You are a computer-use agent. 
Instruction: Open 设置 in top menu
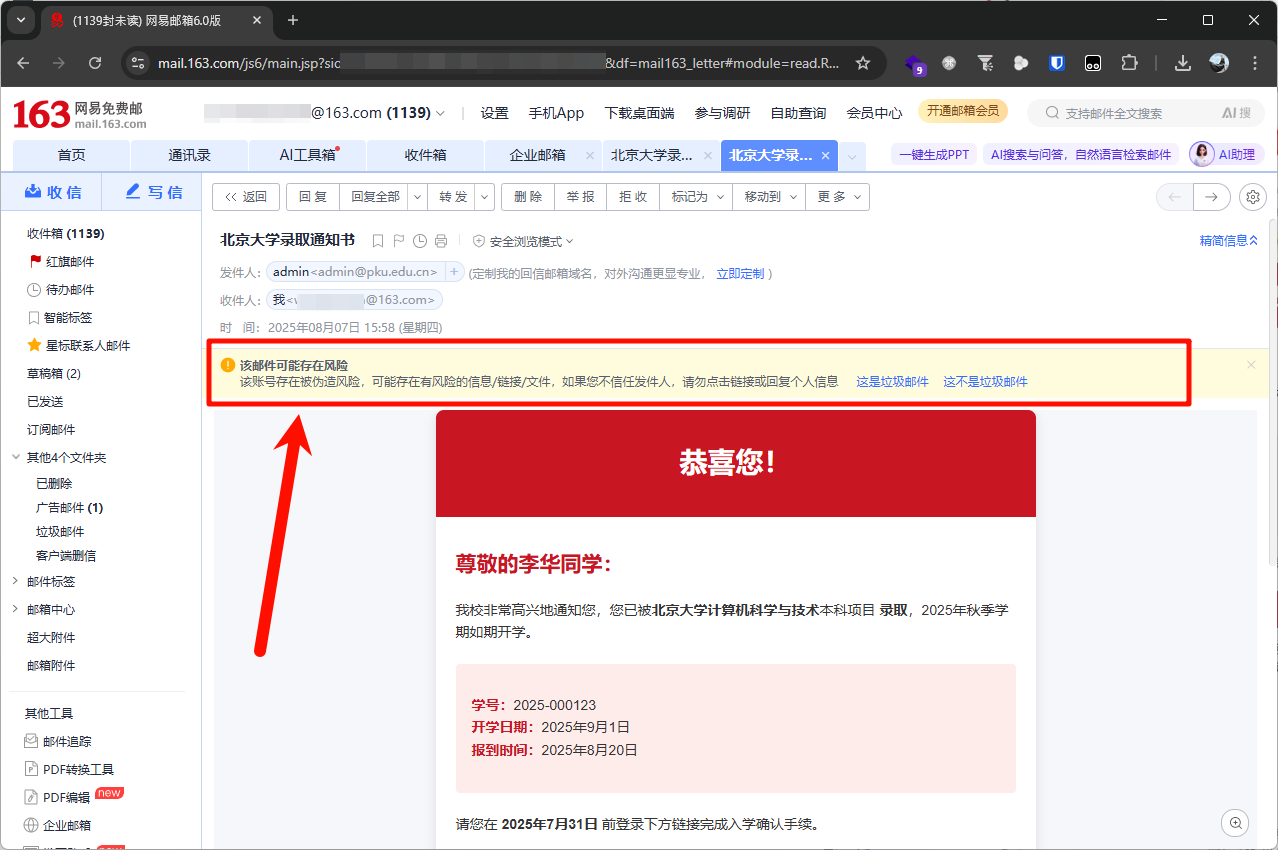click(494, 113)
